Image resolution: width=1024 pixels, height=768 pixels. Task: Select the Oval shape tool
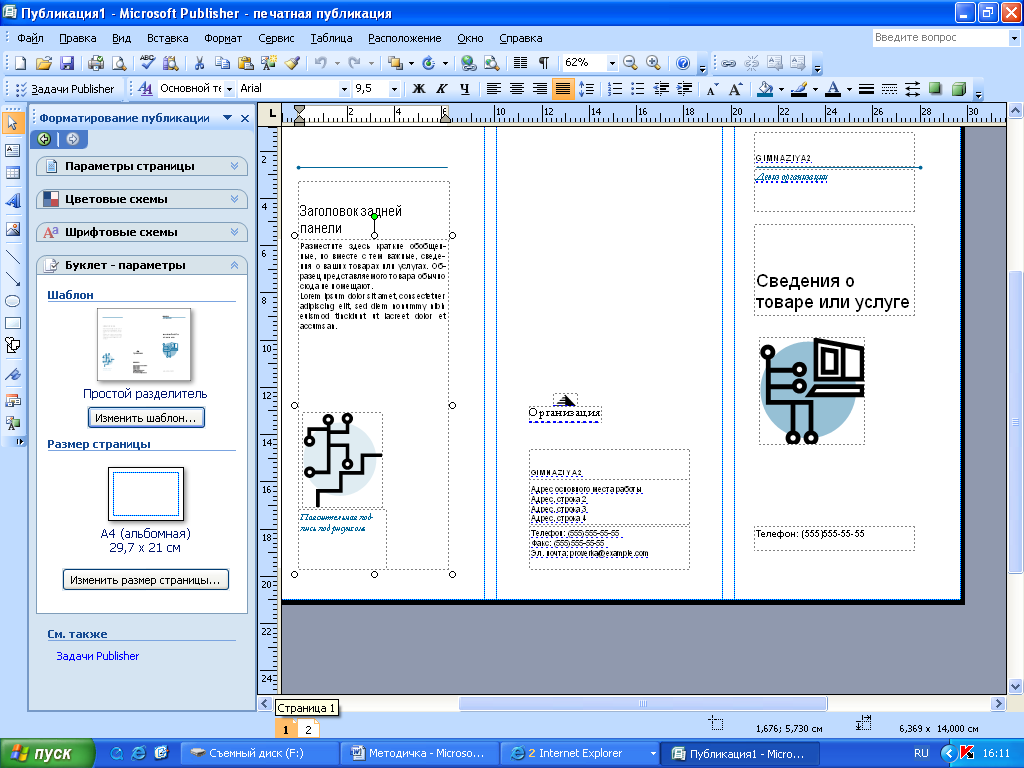pos(12,301)
